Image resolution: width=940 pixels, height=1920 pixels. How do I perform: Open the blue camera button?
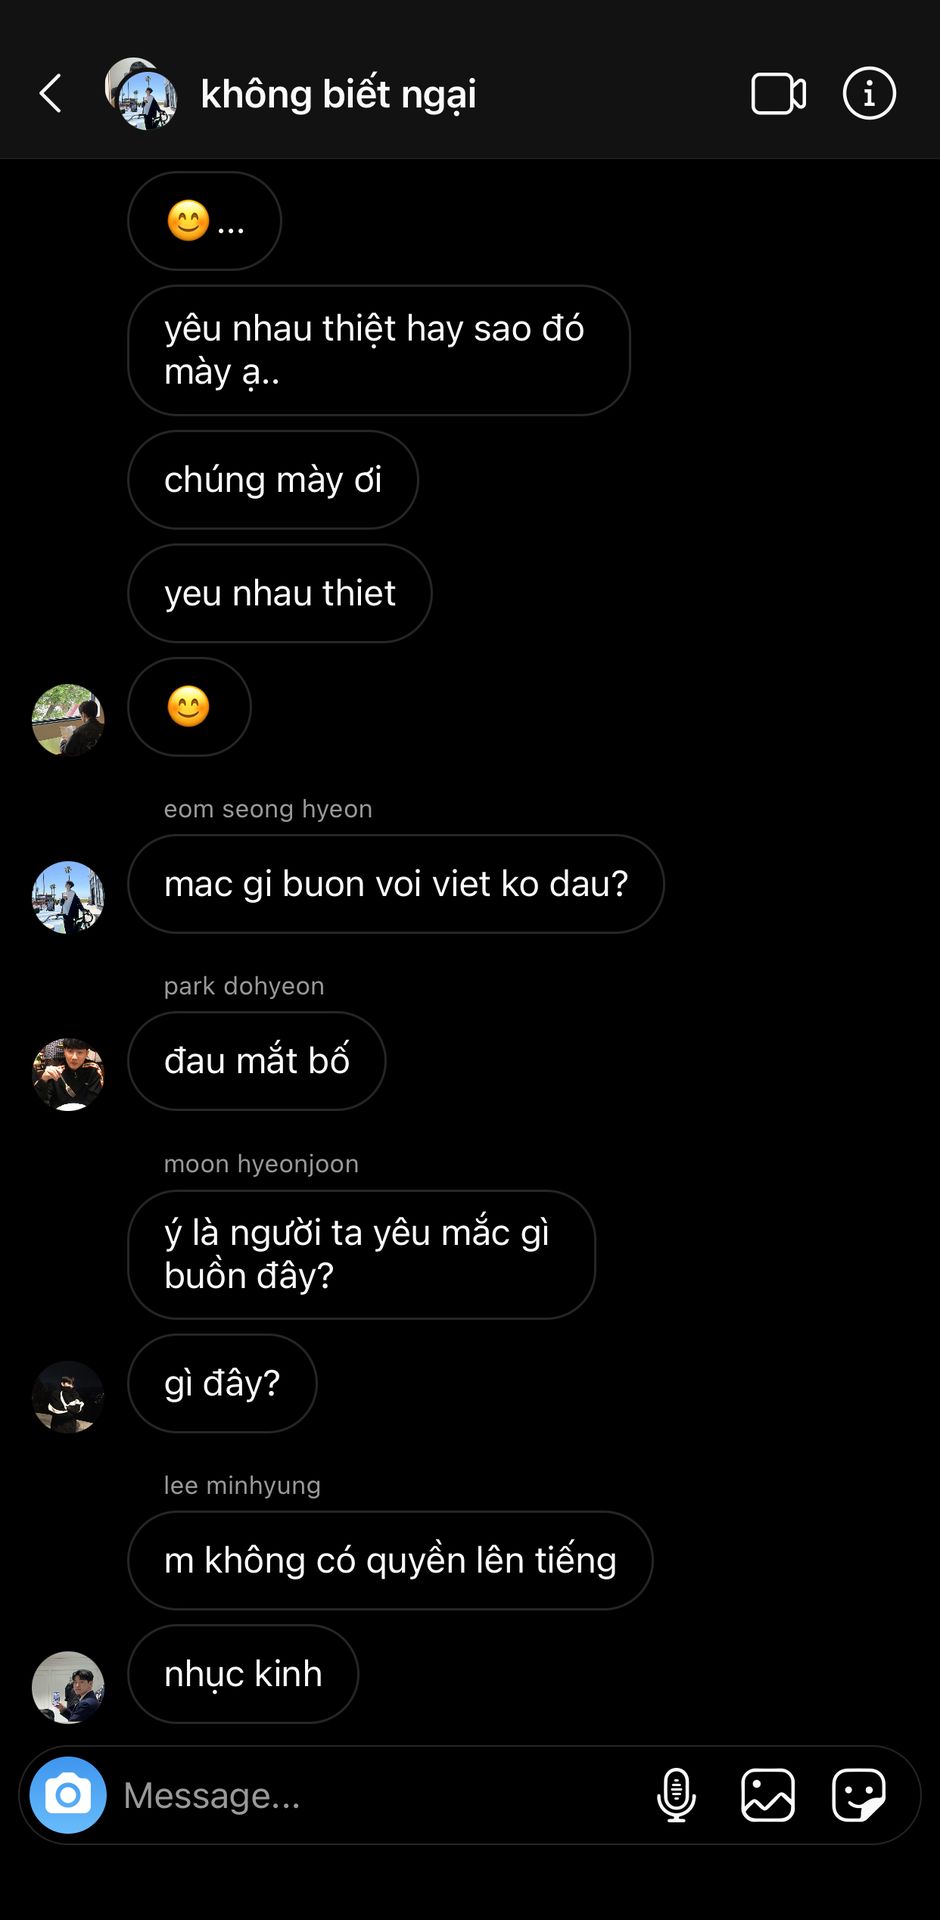pos(68,1795)
